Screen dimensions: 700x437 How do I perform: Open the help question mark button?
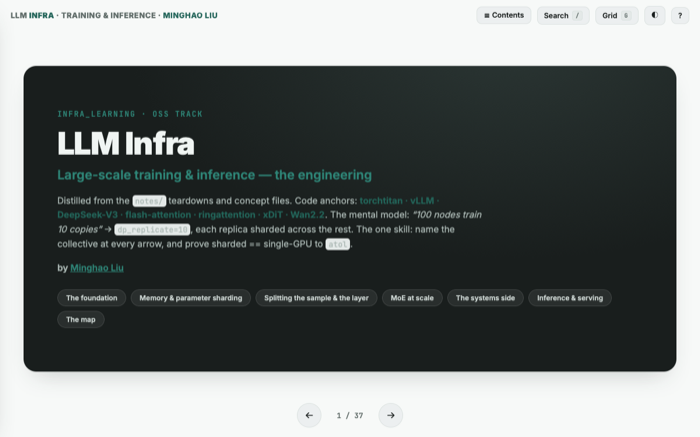(x=680, y=16)
